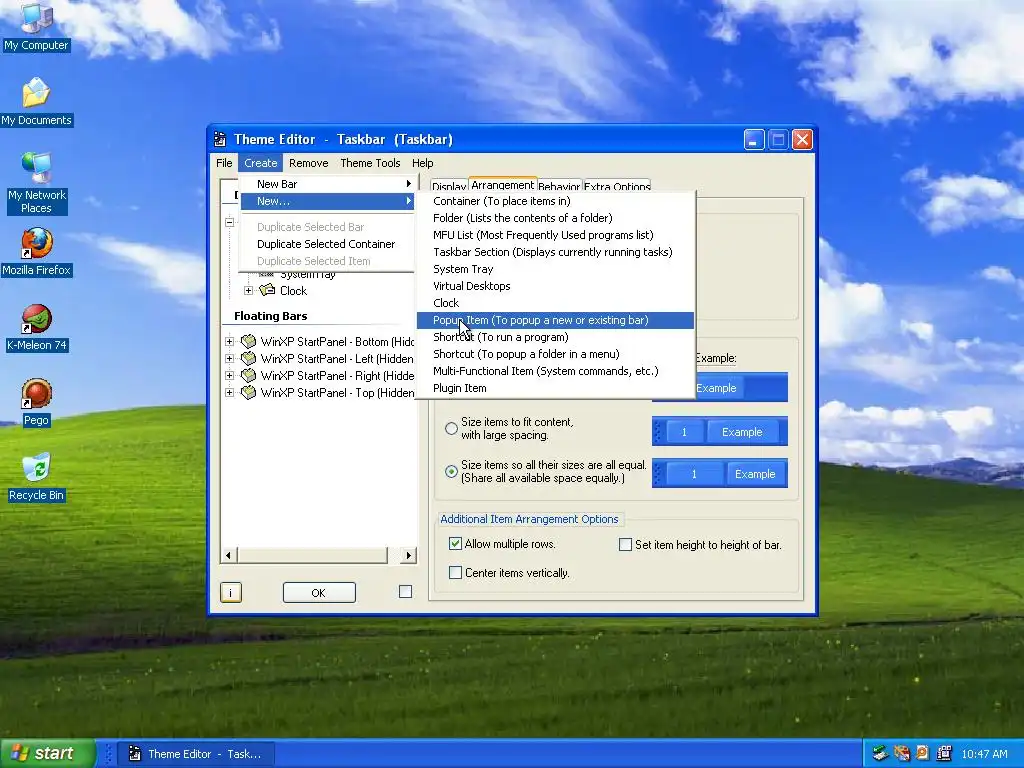The height and width of the screenshot is (768, 1024).
Task: Choose Taskbar Section menu entry
Action: [x=555, y=252]
